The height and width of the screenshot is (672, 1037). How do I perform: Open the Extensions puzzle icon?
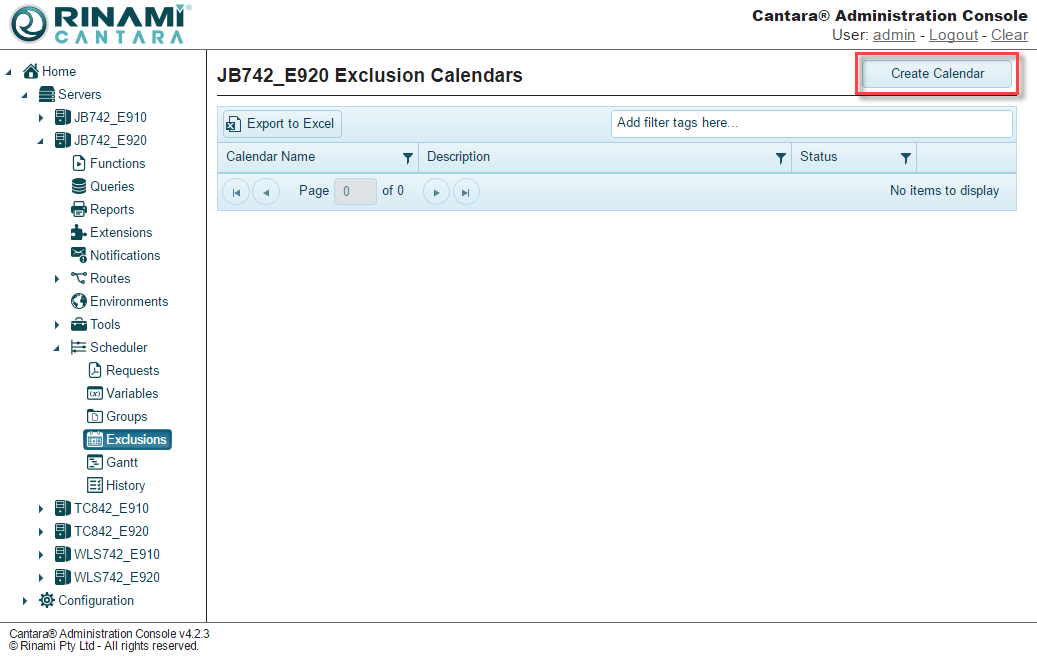click(79, 232)
